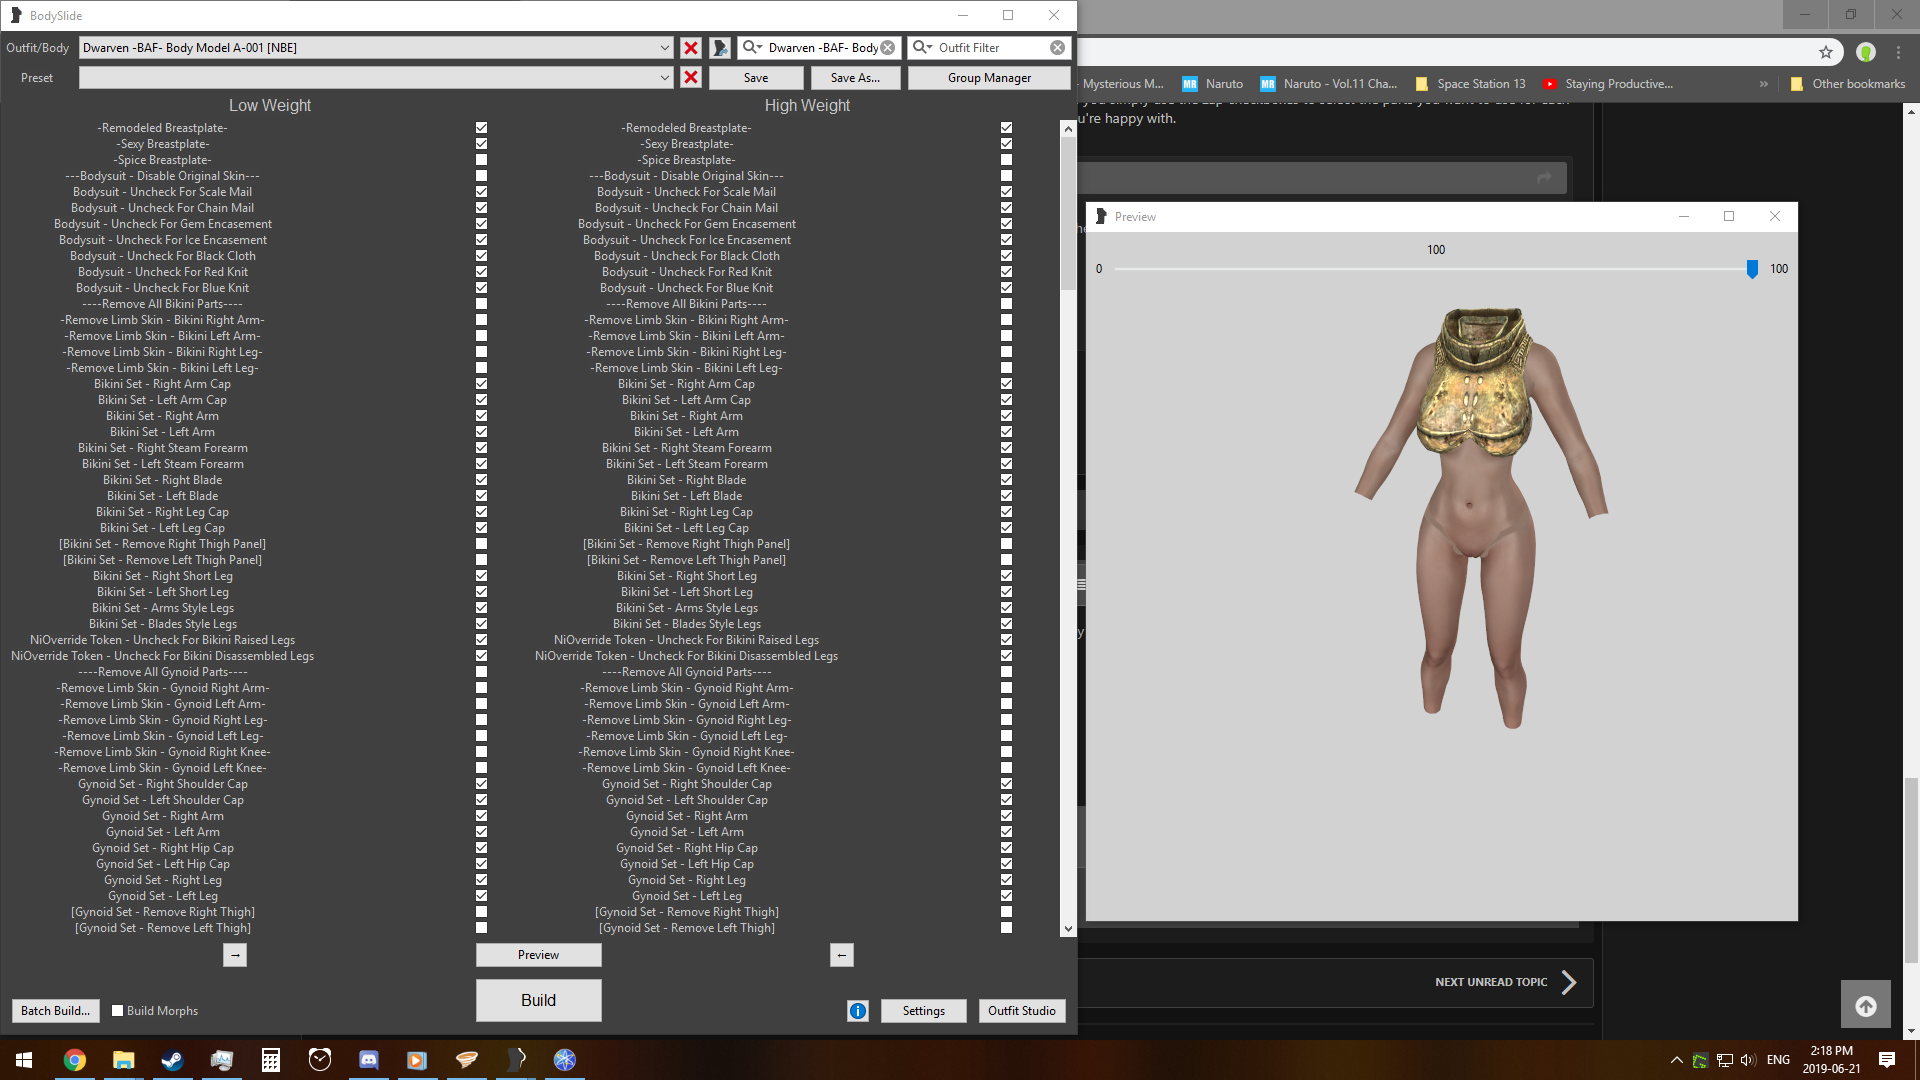Click the slider list vertical scrollbar thumb
This screenshot has height=1080, width=1920.
click(x=1068, y=213)
